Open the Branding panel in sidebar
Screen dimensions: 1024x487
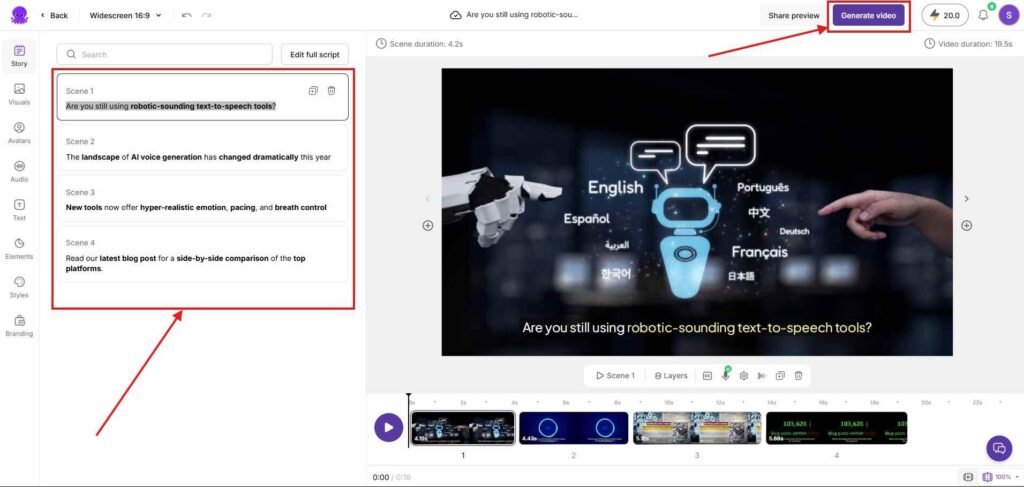click(x=19, y=326)
